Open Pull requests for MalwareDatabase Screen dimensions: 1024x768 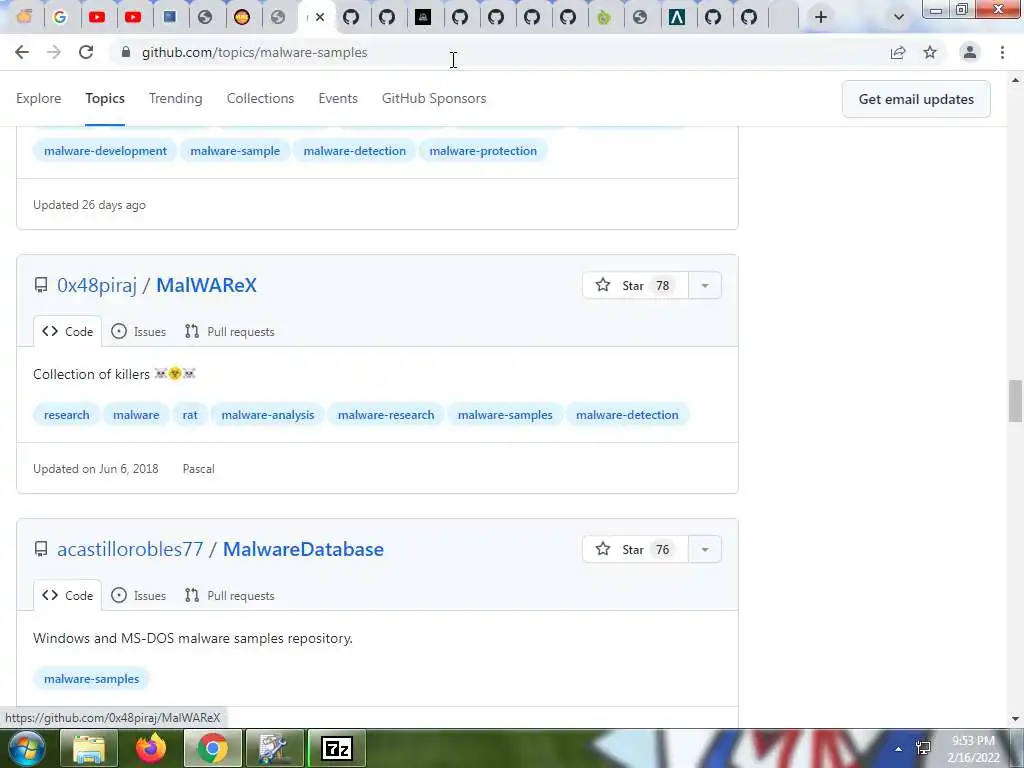click(229, 596)
